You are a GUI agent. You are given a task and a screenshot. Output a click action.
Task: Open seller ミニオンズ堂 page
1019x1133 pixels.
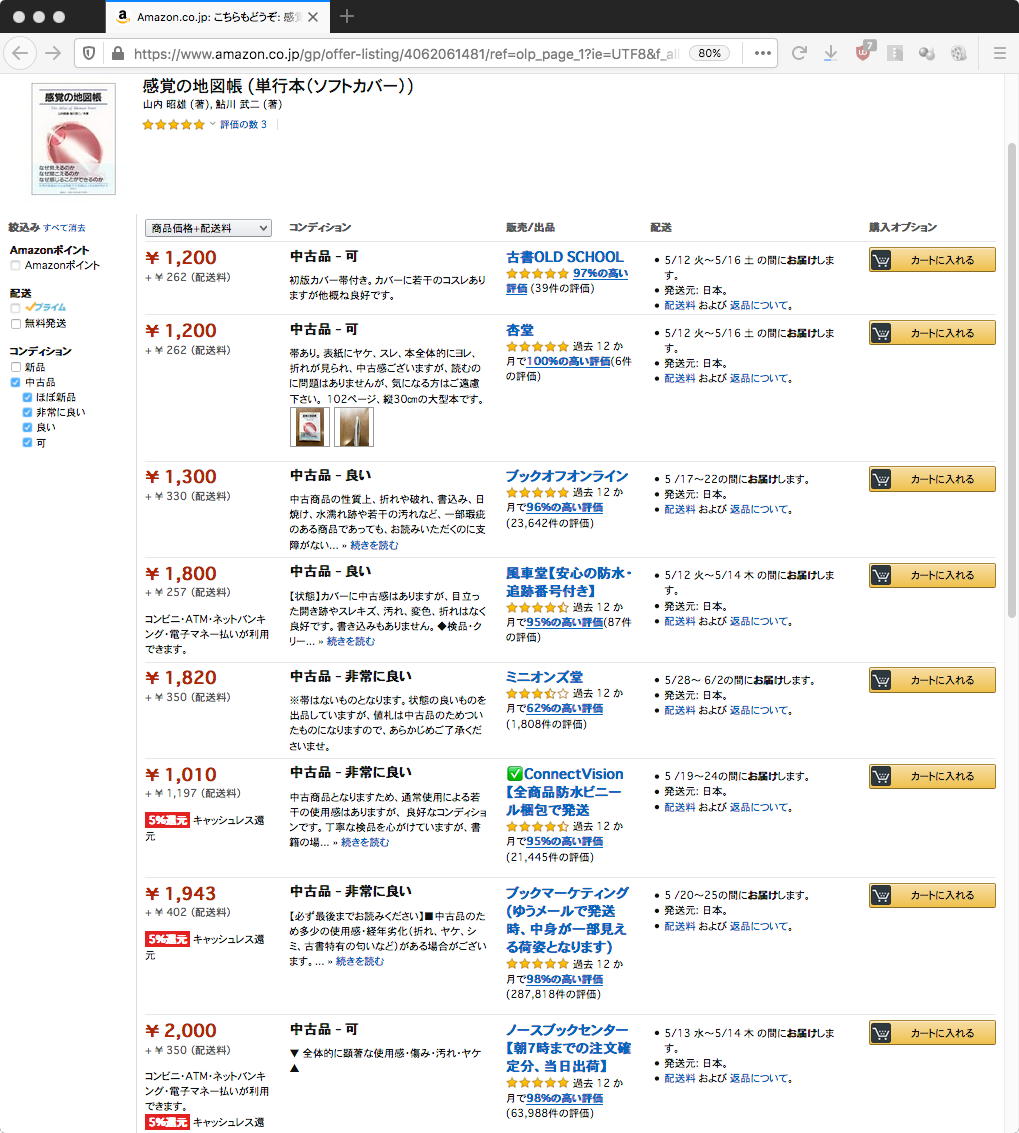coord(544,677)
